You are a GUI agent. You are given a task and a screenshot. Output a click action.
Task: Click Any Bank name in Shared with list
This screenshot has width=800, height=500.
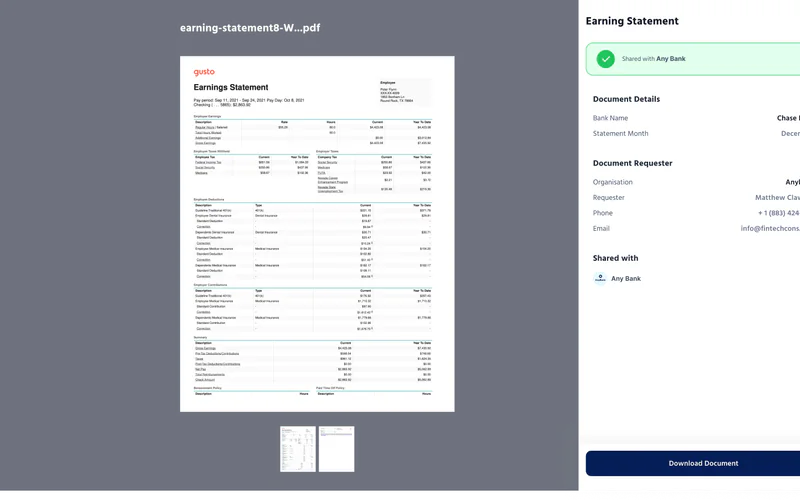tap(626, 279)
